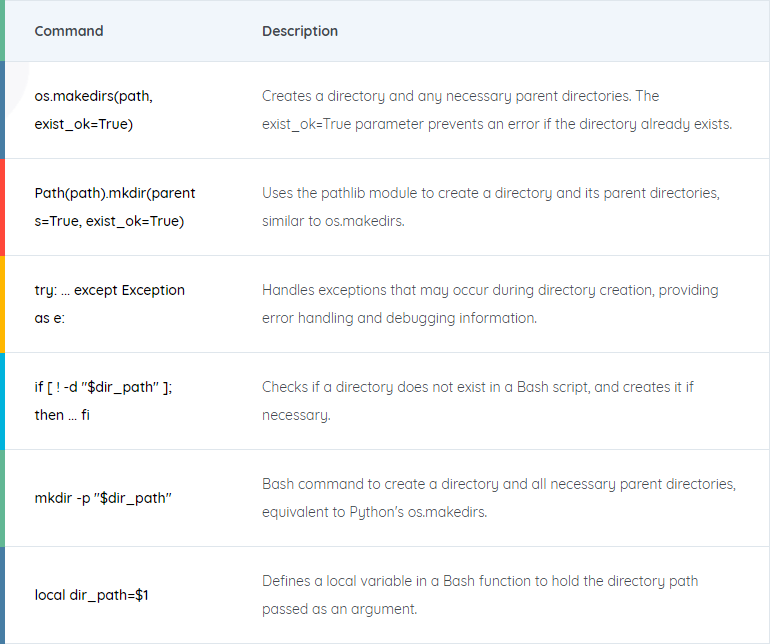Click the green color bar beside mkdir -p row
Screen dimensions: 770x644
tap(2, 498)
